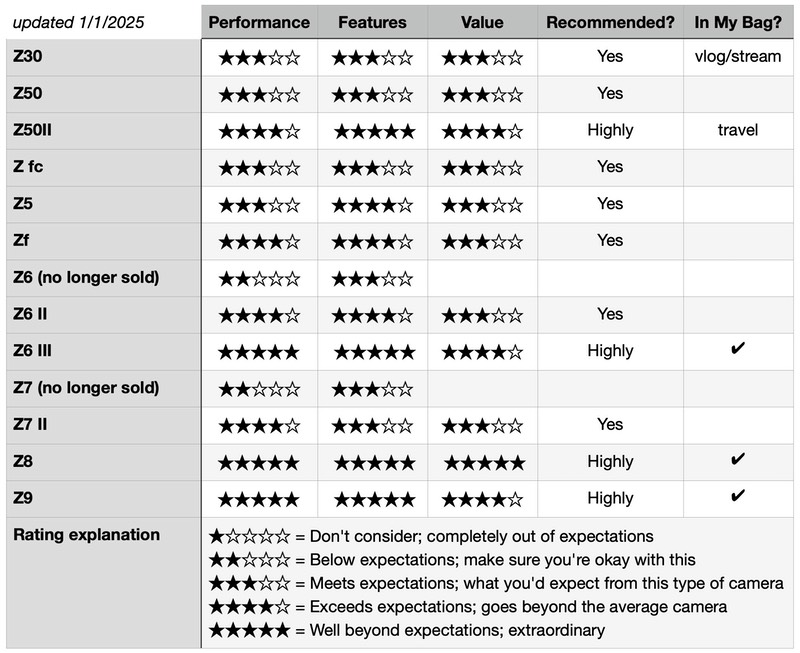This screenshot has height=653, width=800.
Task: Select the In My Bag? column header
Action: coord(738,22)
